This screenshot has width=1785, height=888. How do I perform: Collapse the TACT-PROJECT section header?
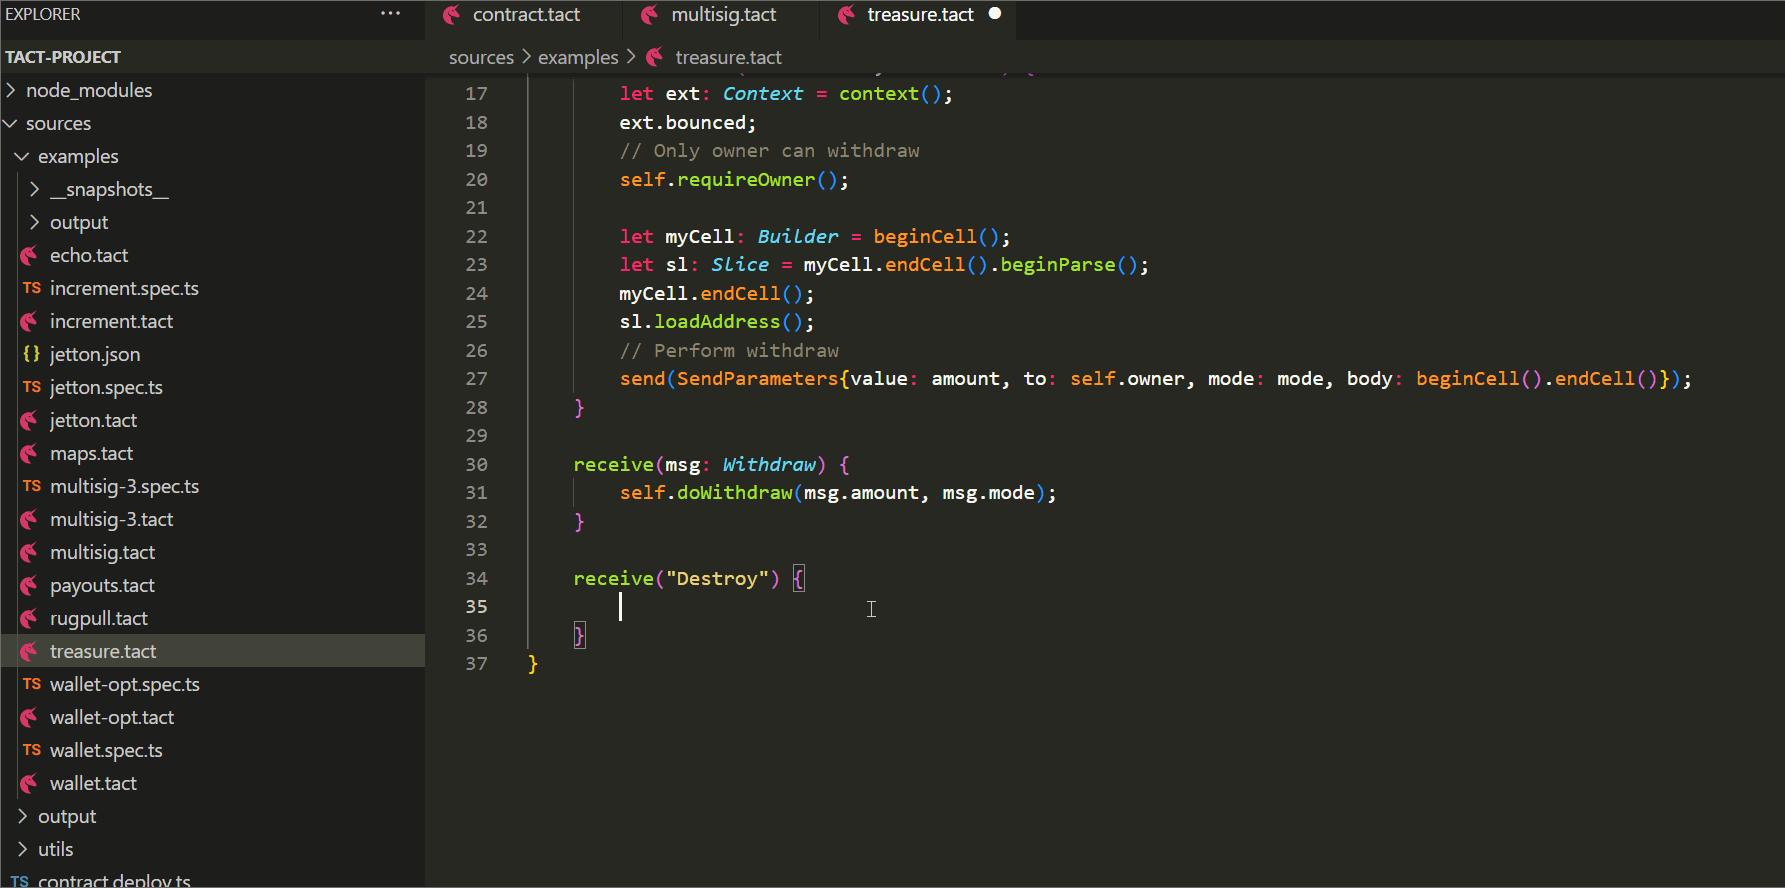coord(63,57)
